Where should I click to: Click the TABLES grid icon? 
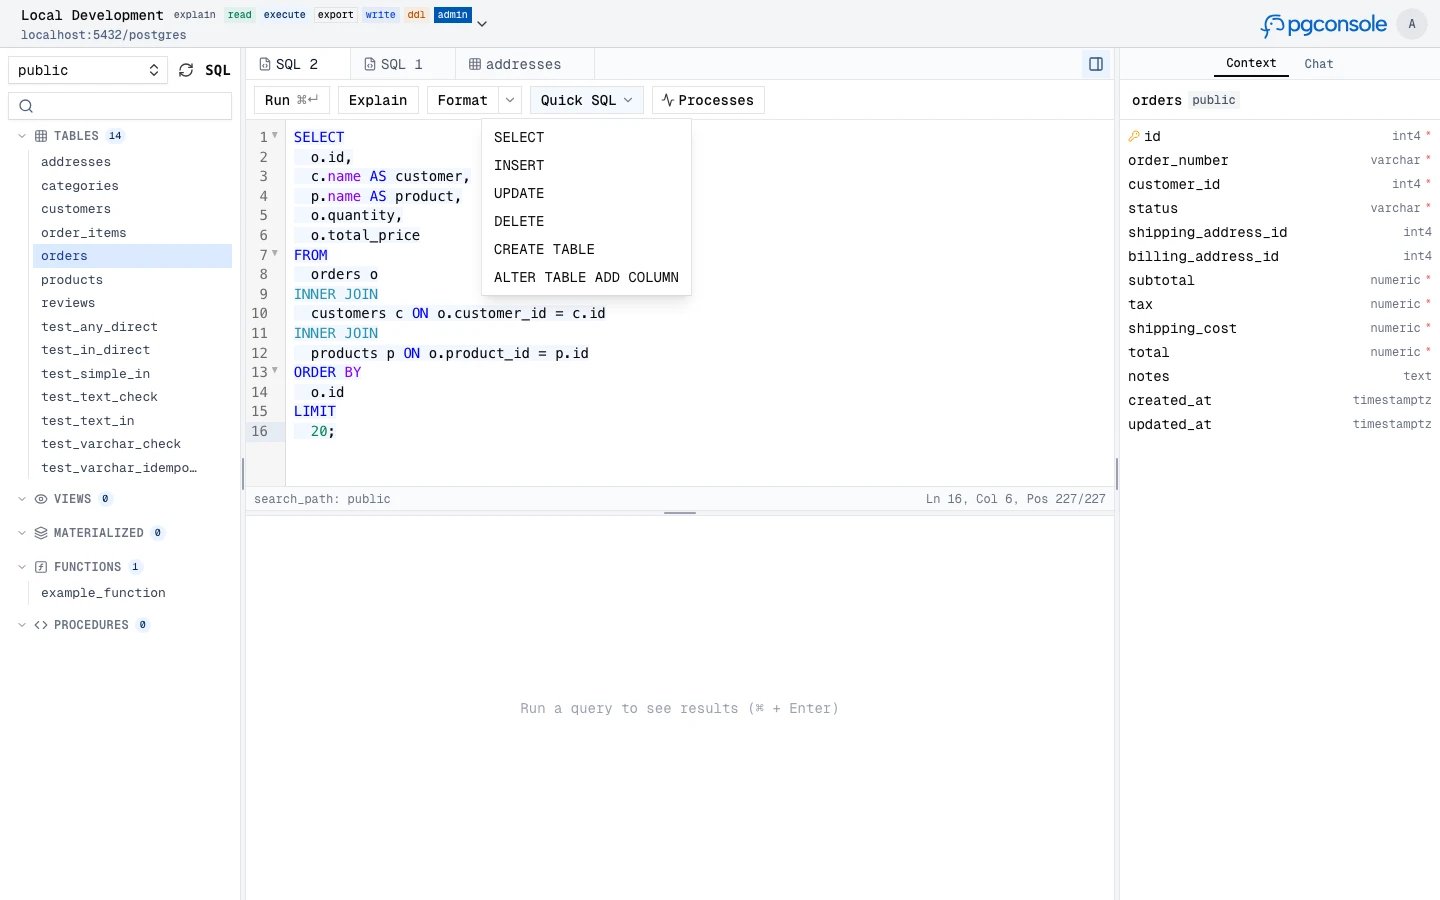click(x=41, y=136)
